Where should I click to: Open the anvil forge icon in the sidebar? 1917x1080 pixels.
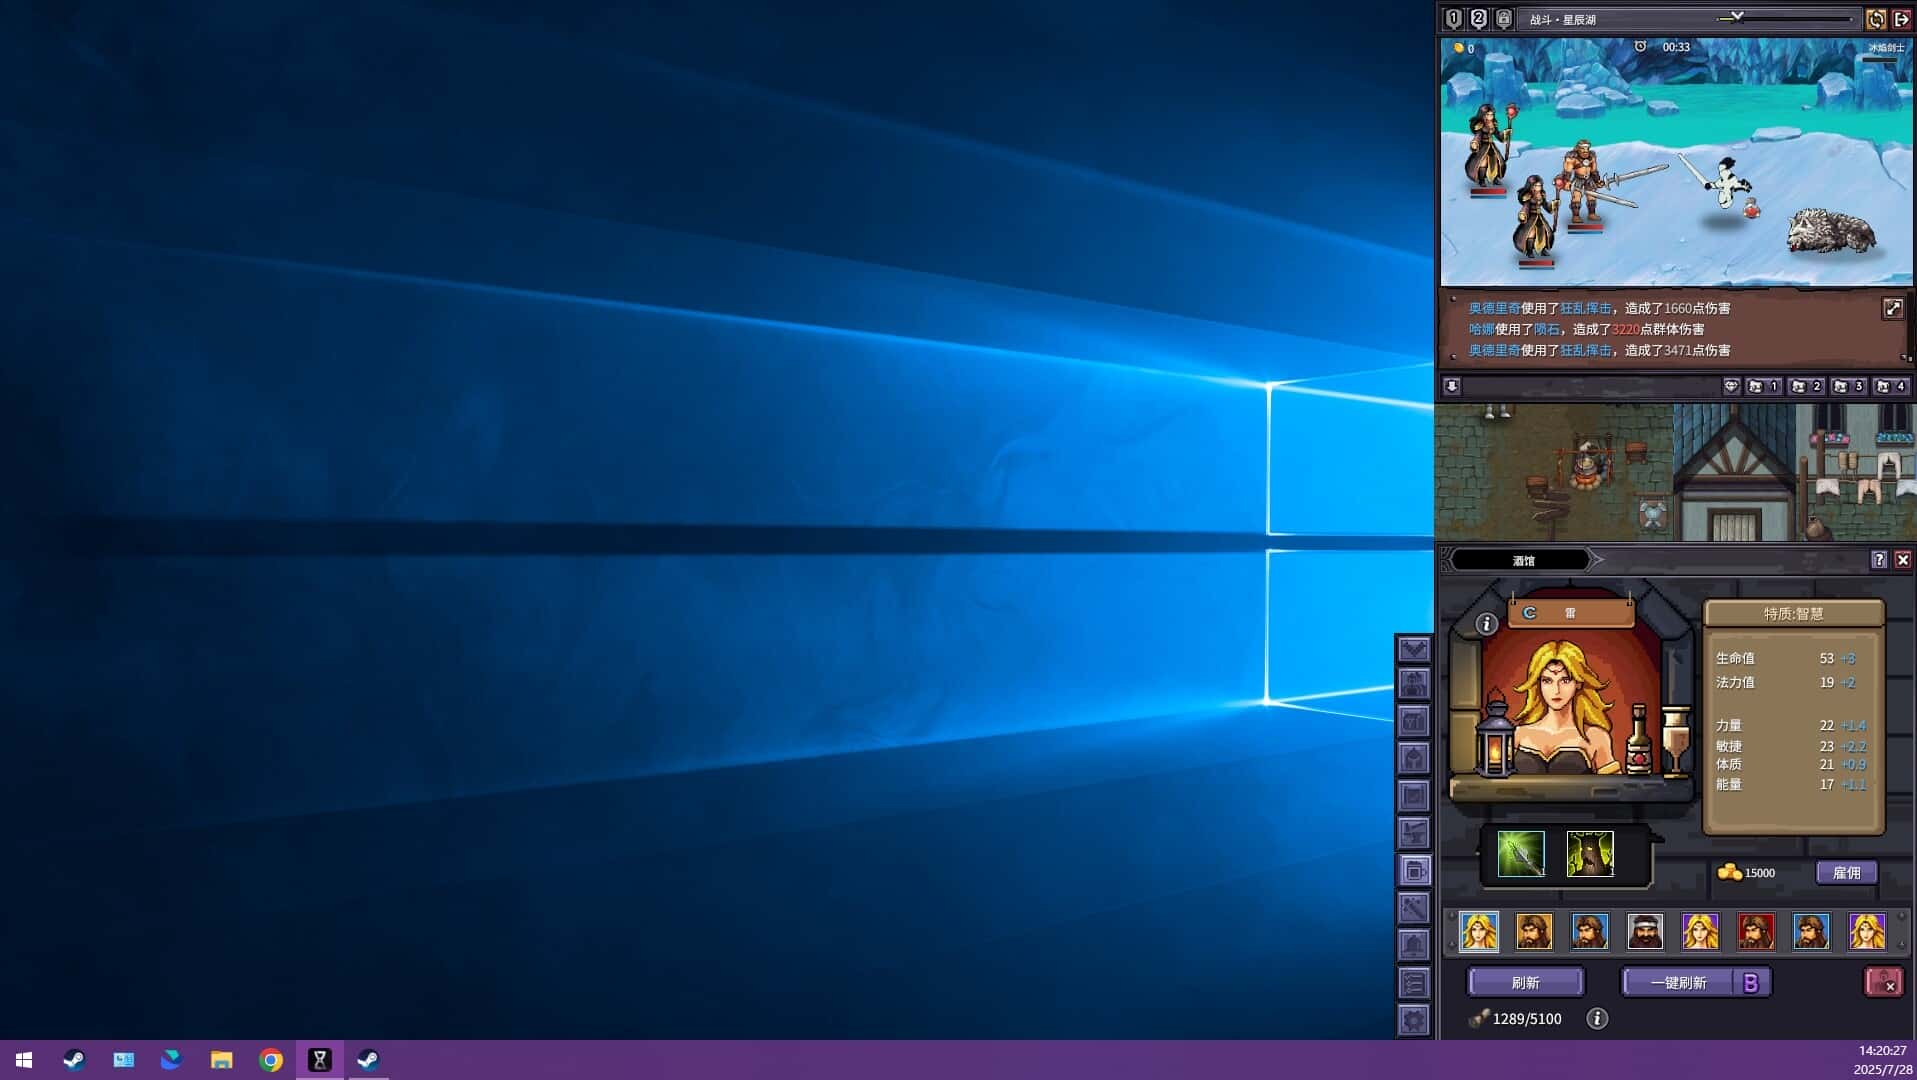point(1413,833)
